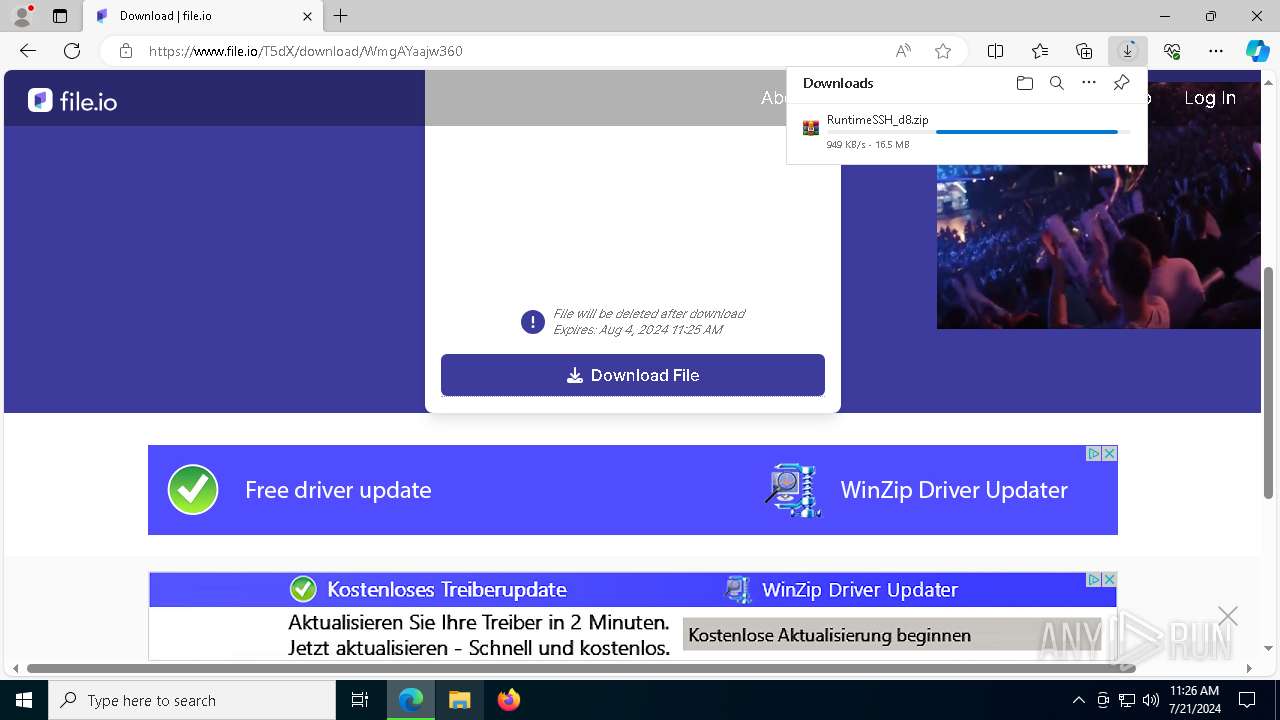Open split screen view

coord(996,51)
